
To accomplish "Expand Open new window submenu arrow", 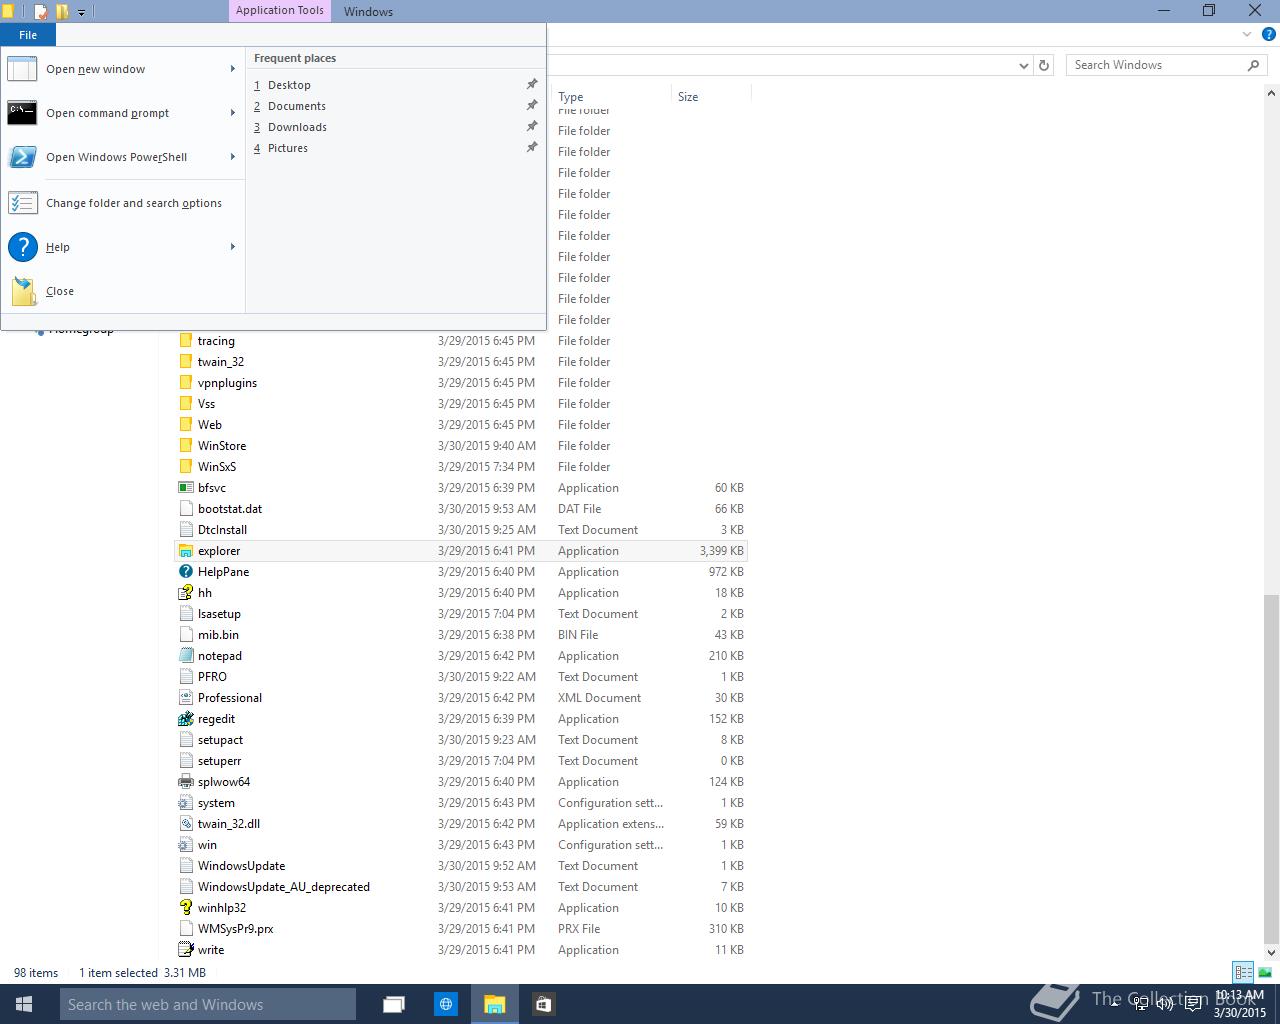I will tap(232, 69).
